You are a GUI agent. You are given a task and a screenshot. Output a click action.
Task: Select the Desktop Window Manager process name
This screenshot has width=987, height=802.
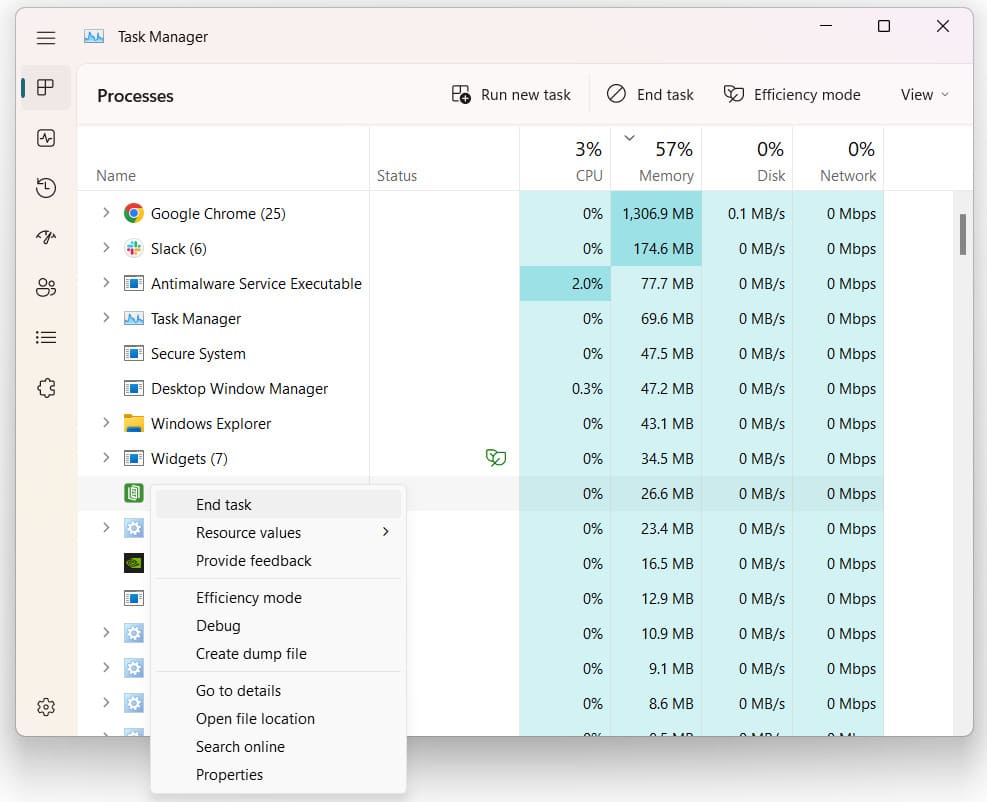point(239,389)
